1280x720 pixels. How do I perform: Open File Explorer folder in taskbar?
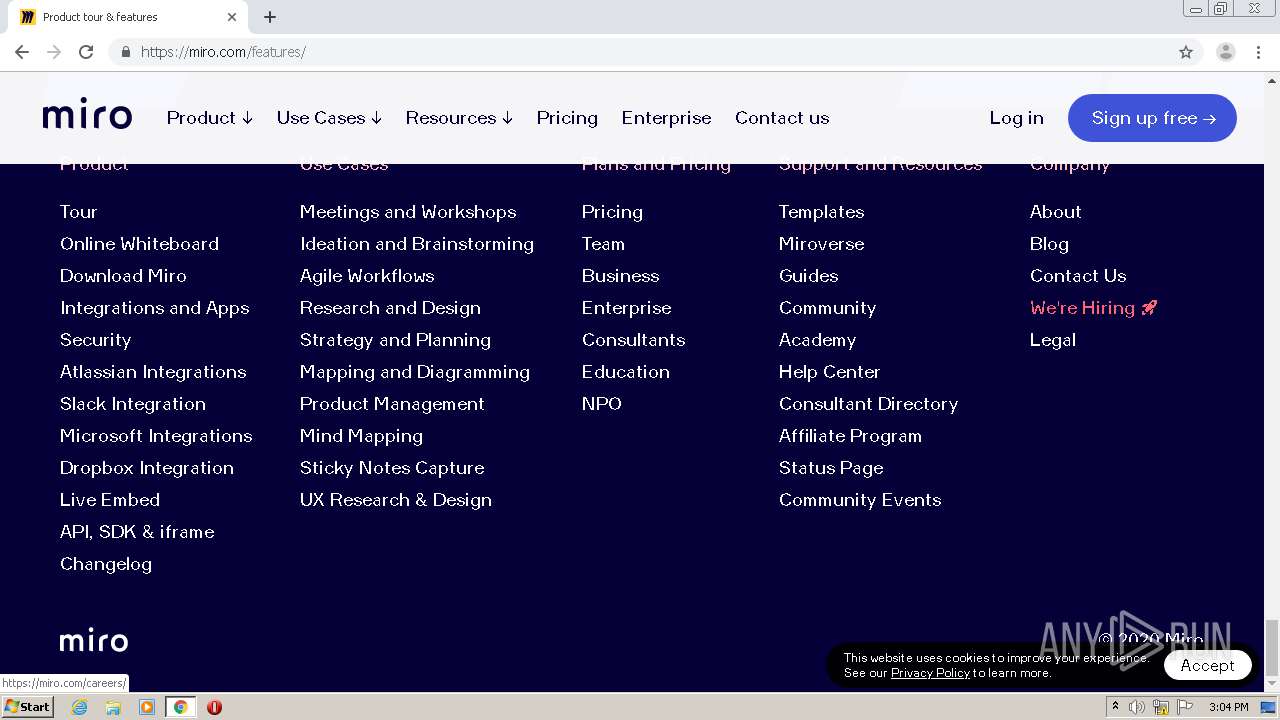click(x=113, y=707)
